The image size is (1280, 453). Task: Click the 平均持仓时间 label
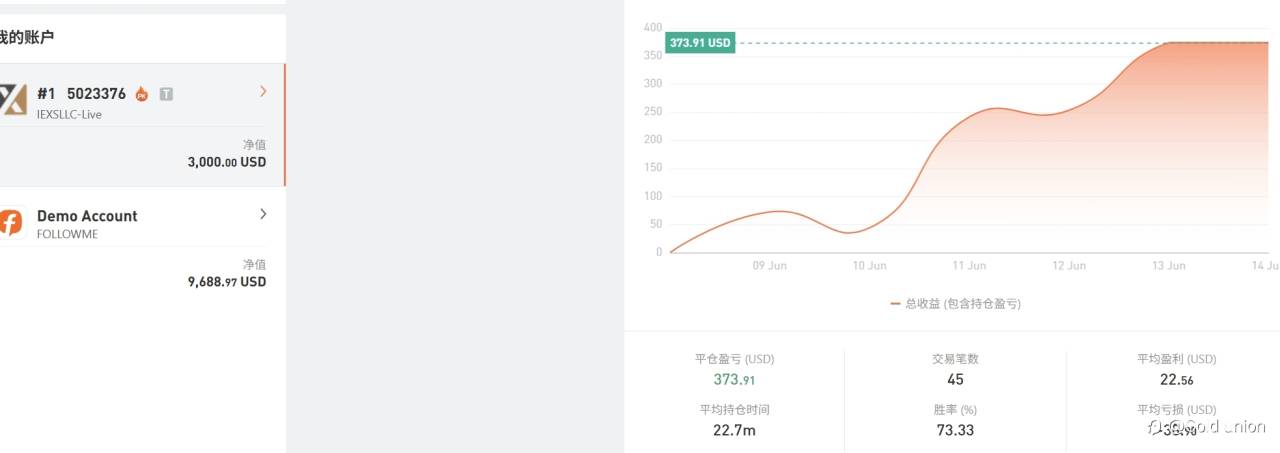pos(734,410)
